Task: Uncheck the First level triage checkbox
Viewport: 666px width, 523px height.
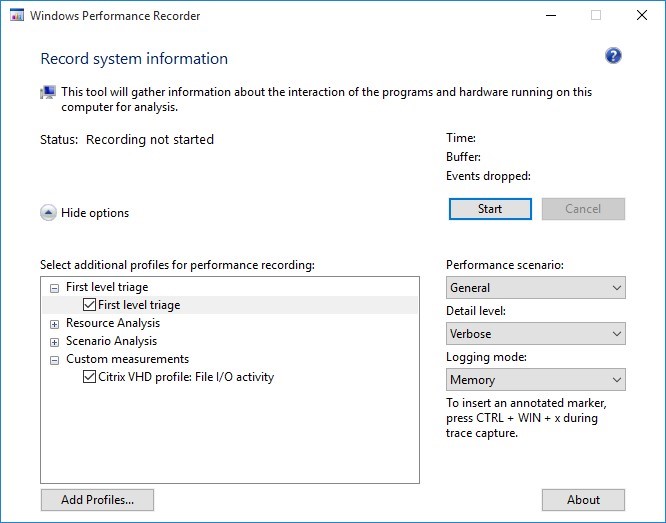Action: click(90, 305)
